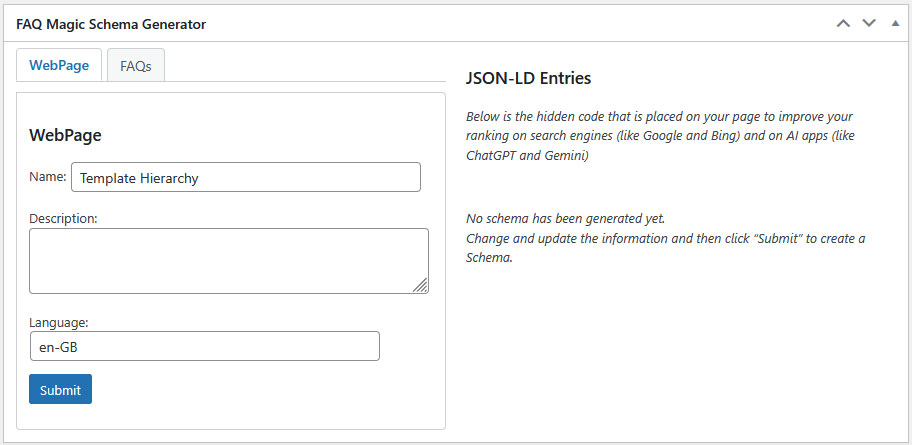The height and width of the screenshot is (445, 912).
Task: Click the FAQ Magic Schema Generator title
Action: tap(111, 24)
